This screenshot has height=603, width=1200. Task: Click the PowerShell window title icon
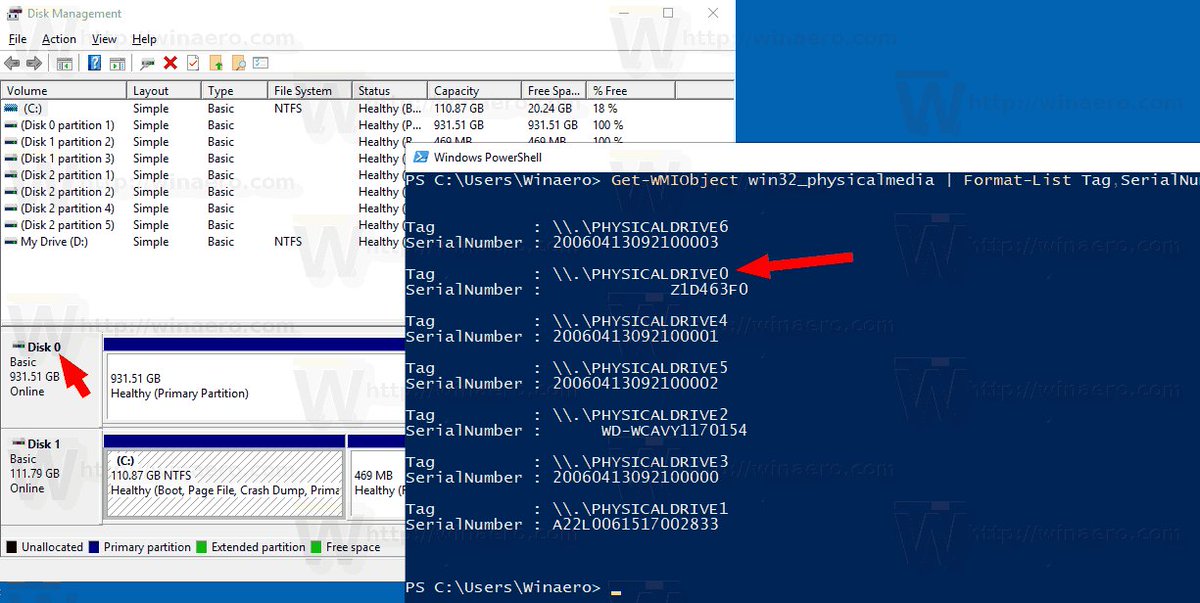pyautogui.click(x=421, y=157)
